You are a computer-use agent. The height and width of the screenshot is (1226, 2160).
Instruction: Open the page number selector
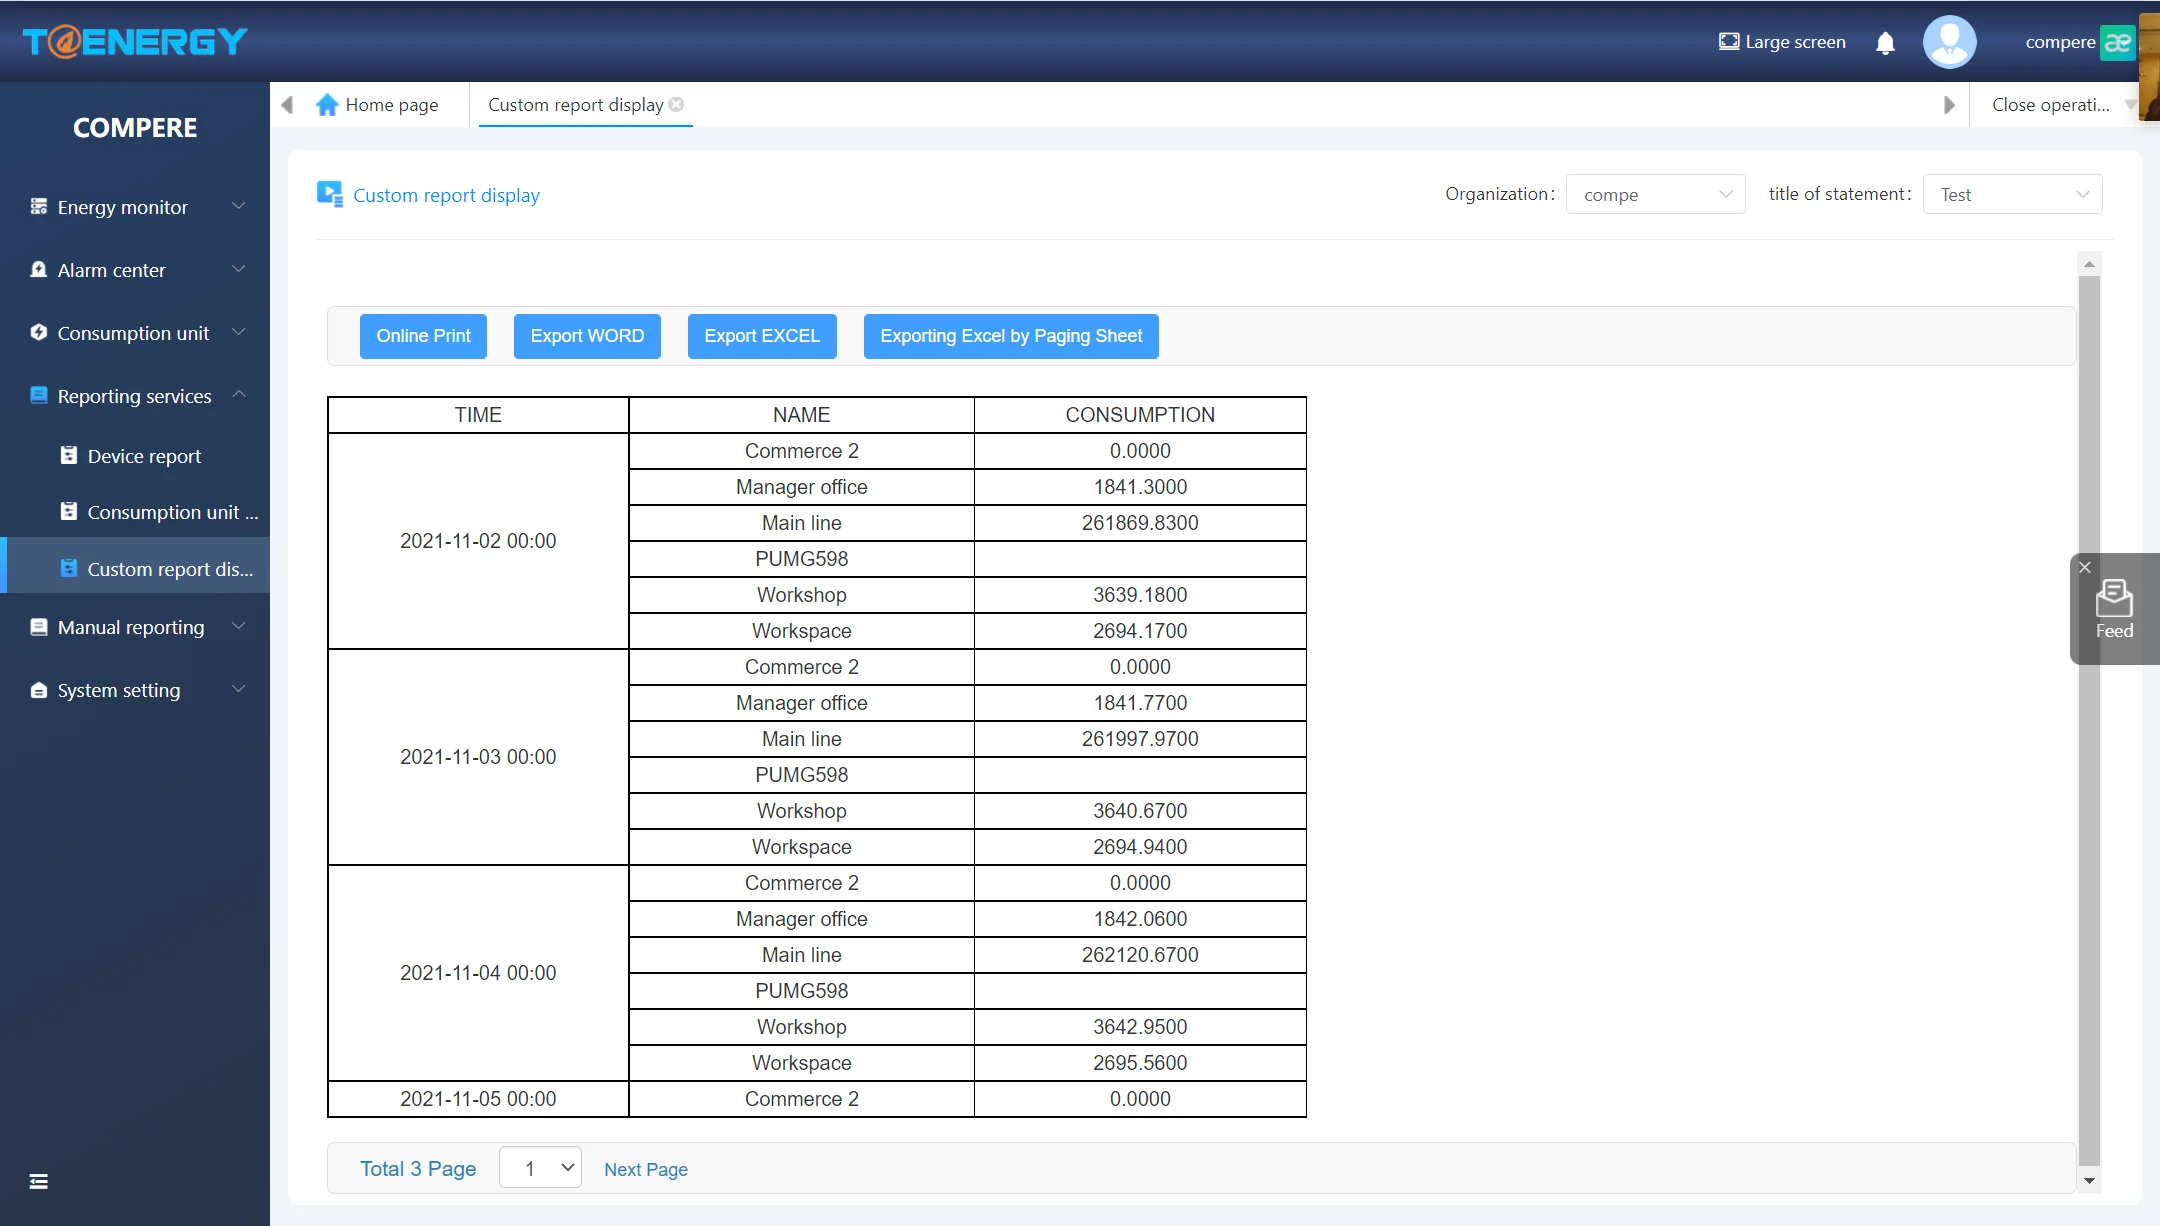(540, 1168)
